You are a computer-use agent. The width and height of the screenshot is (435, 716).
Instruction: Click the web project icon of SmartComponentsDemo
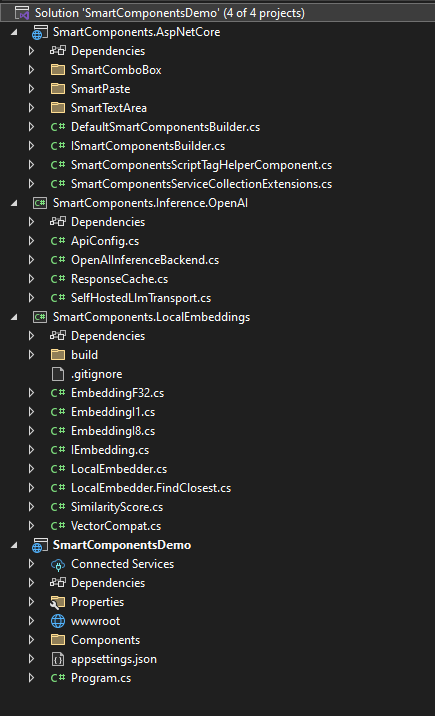click(x=40, y=545)
